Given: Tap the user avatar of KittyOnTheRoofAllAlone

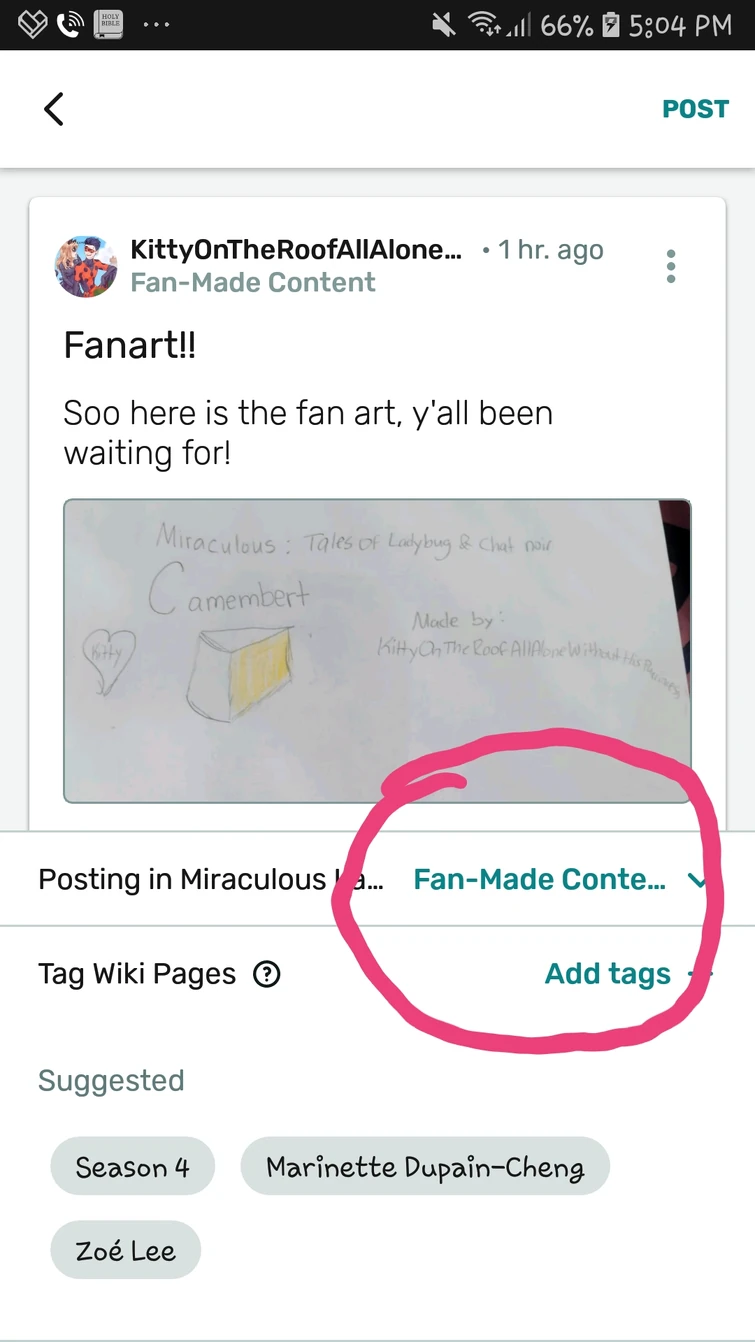Looking at the screenshot, I should coord(86,266).
